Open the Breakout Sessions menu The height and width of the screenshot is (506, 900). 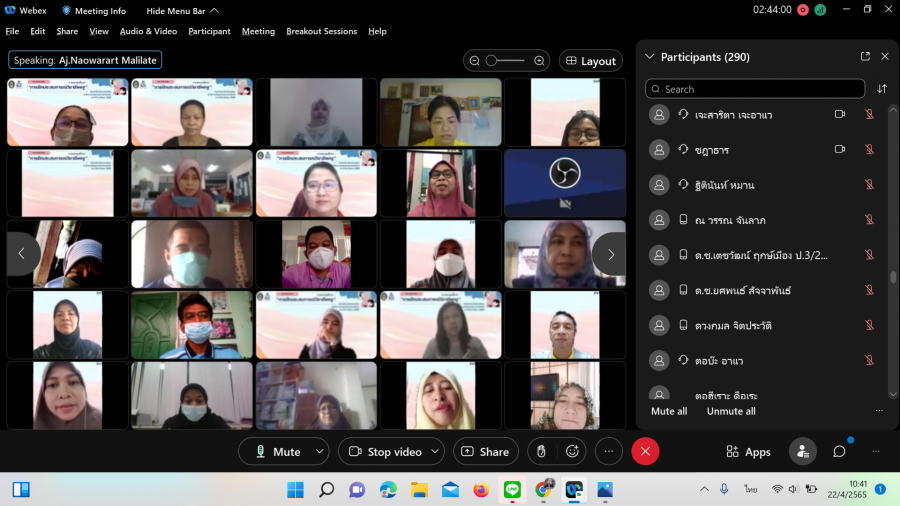[321, 31]
